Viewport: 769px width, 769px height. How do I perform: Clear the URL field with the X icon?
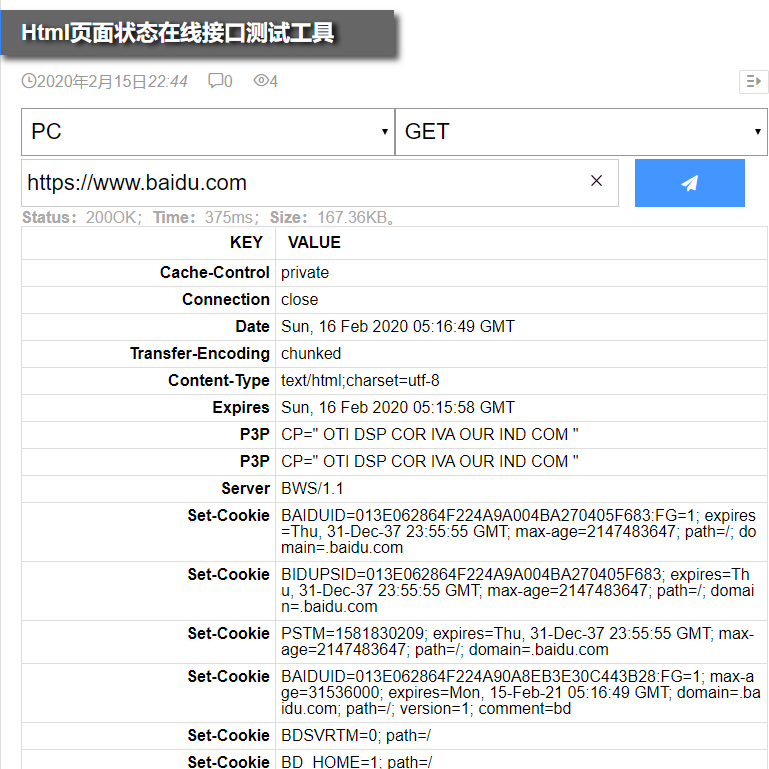coord(596,181)
